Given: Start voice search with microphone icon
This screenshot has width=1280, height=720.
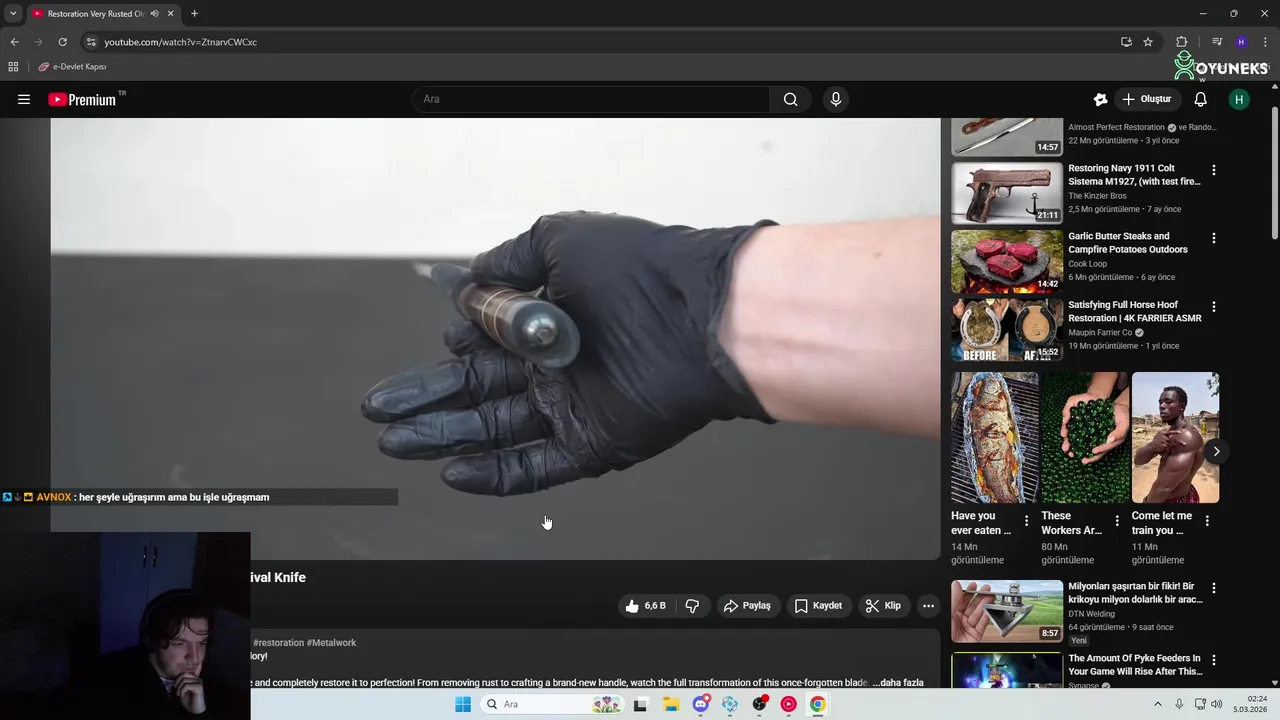Looking at the screenshot, I should click(x=836, y=99).
